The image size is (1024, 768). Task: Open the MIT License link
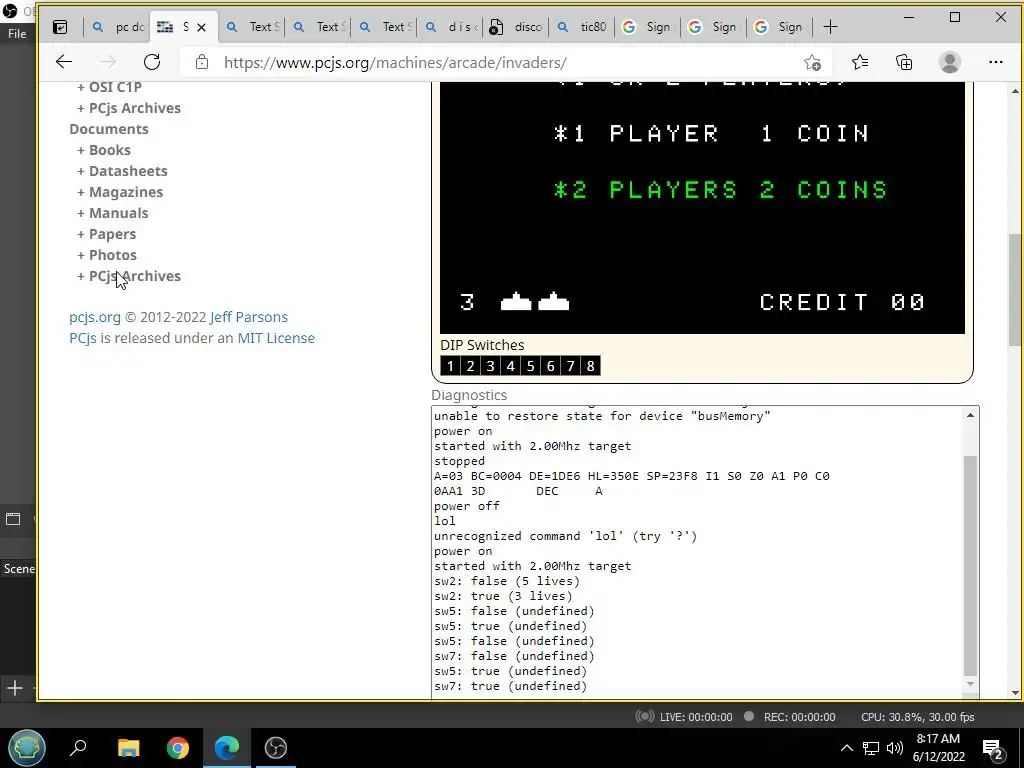276,338
